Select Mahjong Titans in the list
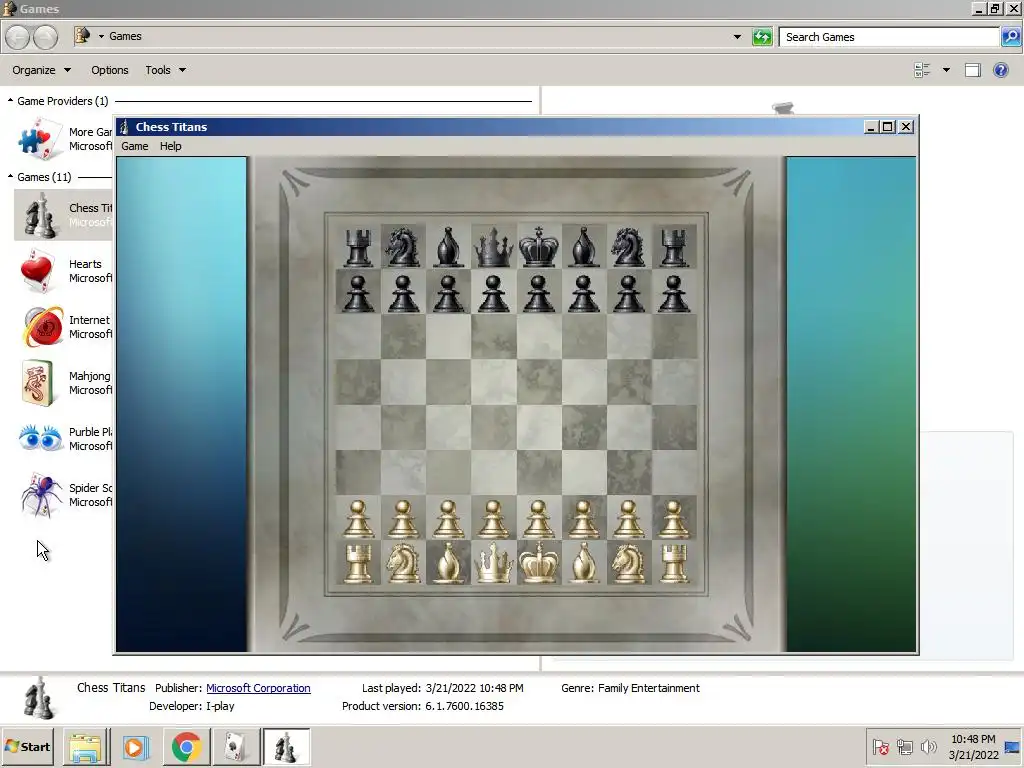Image resolution: width=1024 pixels, height=768 pixels. 63,383
